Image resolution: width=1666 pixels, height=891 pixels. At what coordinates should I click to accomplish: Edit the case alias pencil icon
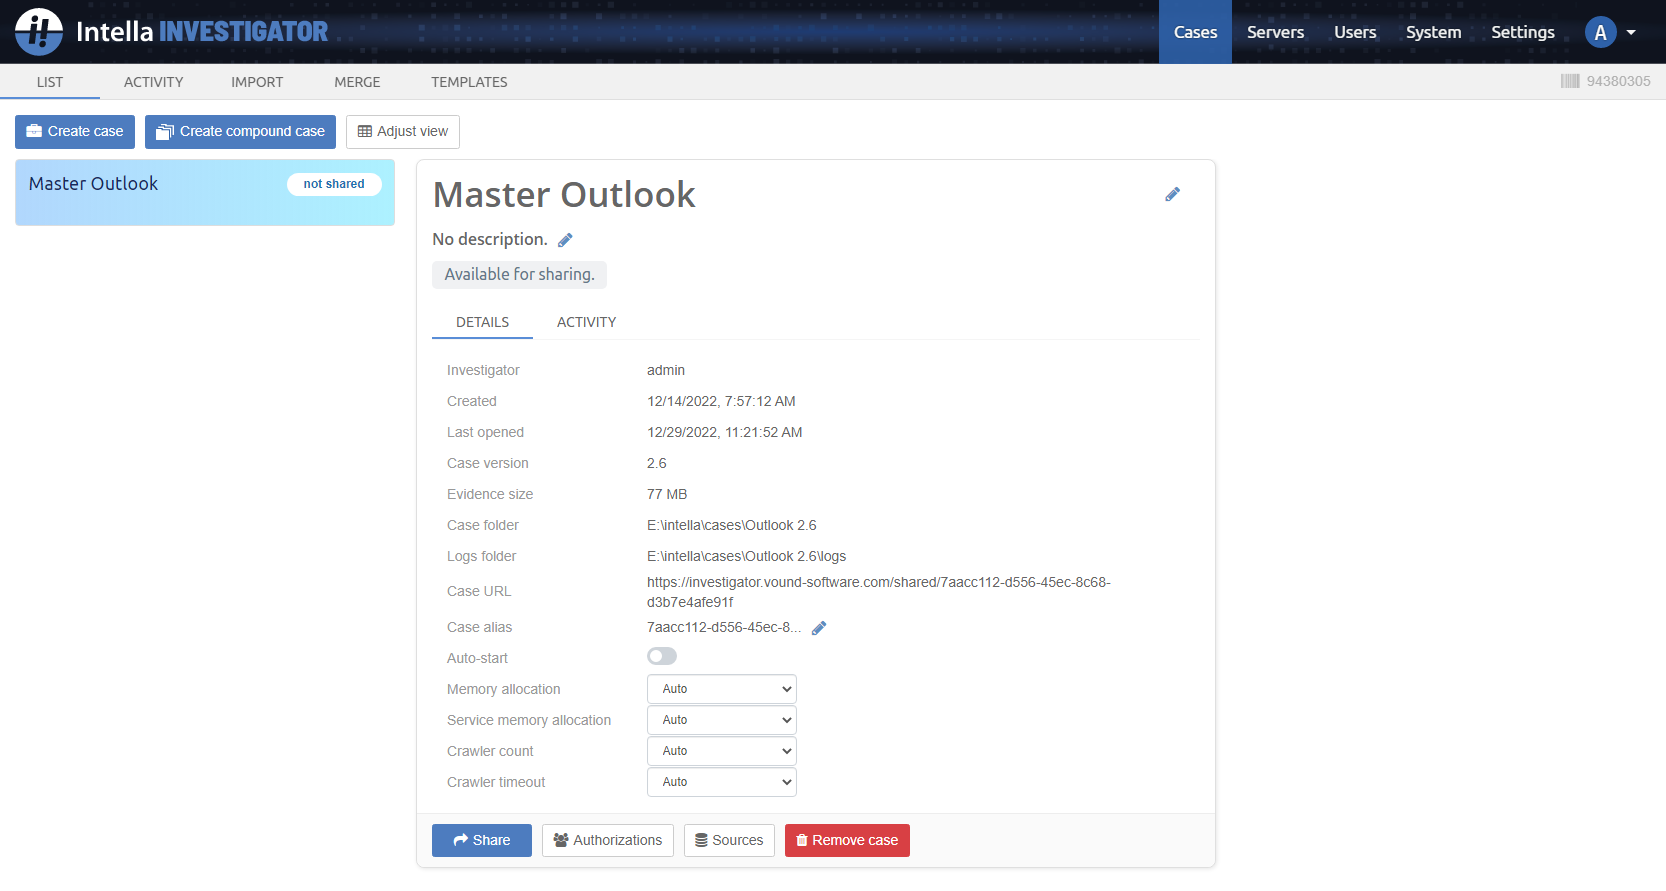[819, 628]
